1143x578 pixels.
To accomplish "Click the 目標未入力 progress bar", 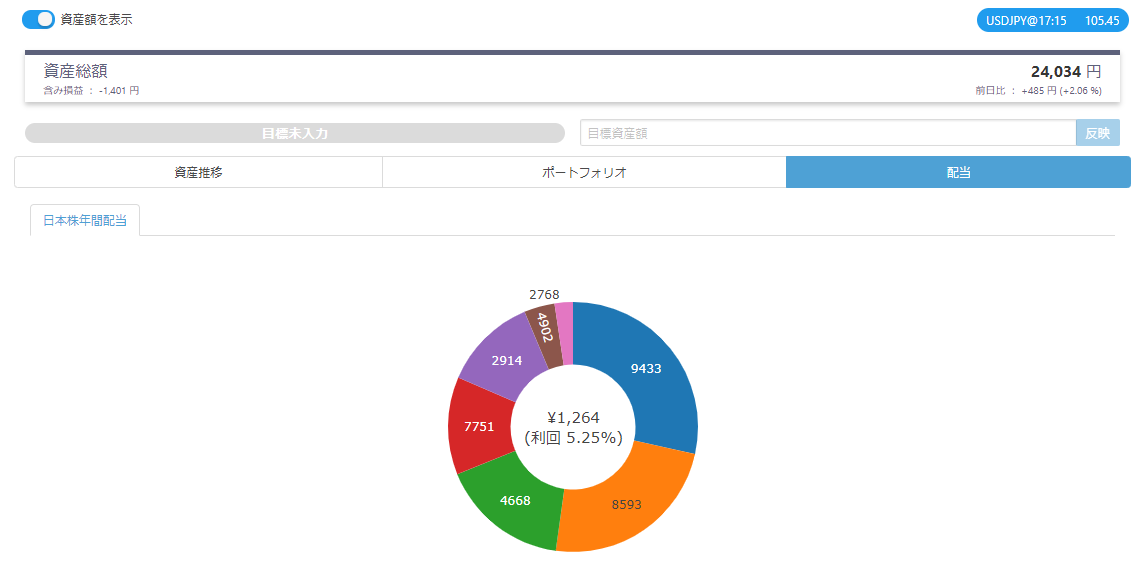I will (294, 133).
